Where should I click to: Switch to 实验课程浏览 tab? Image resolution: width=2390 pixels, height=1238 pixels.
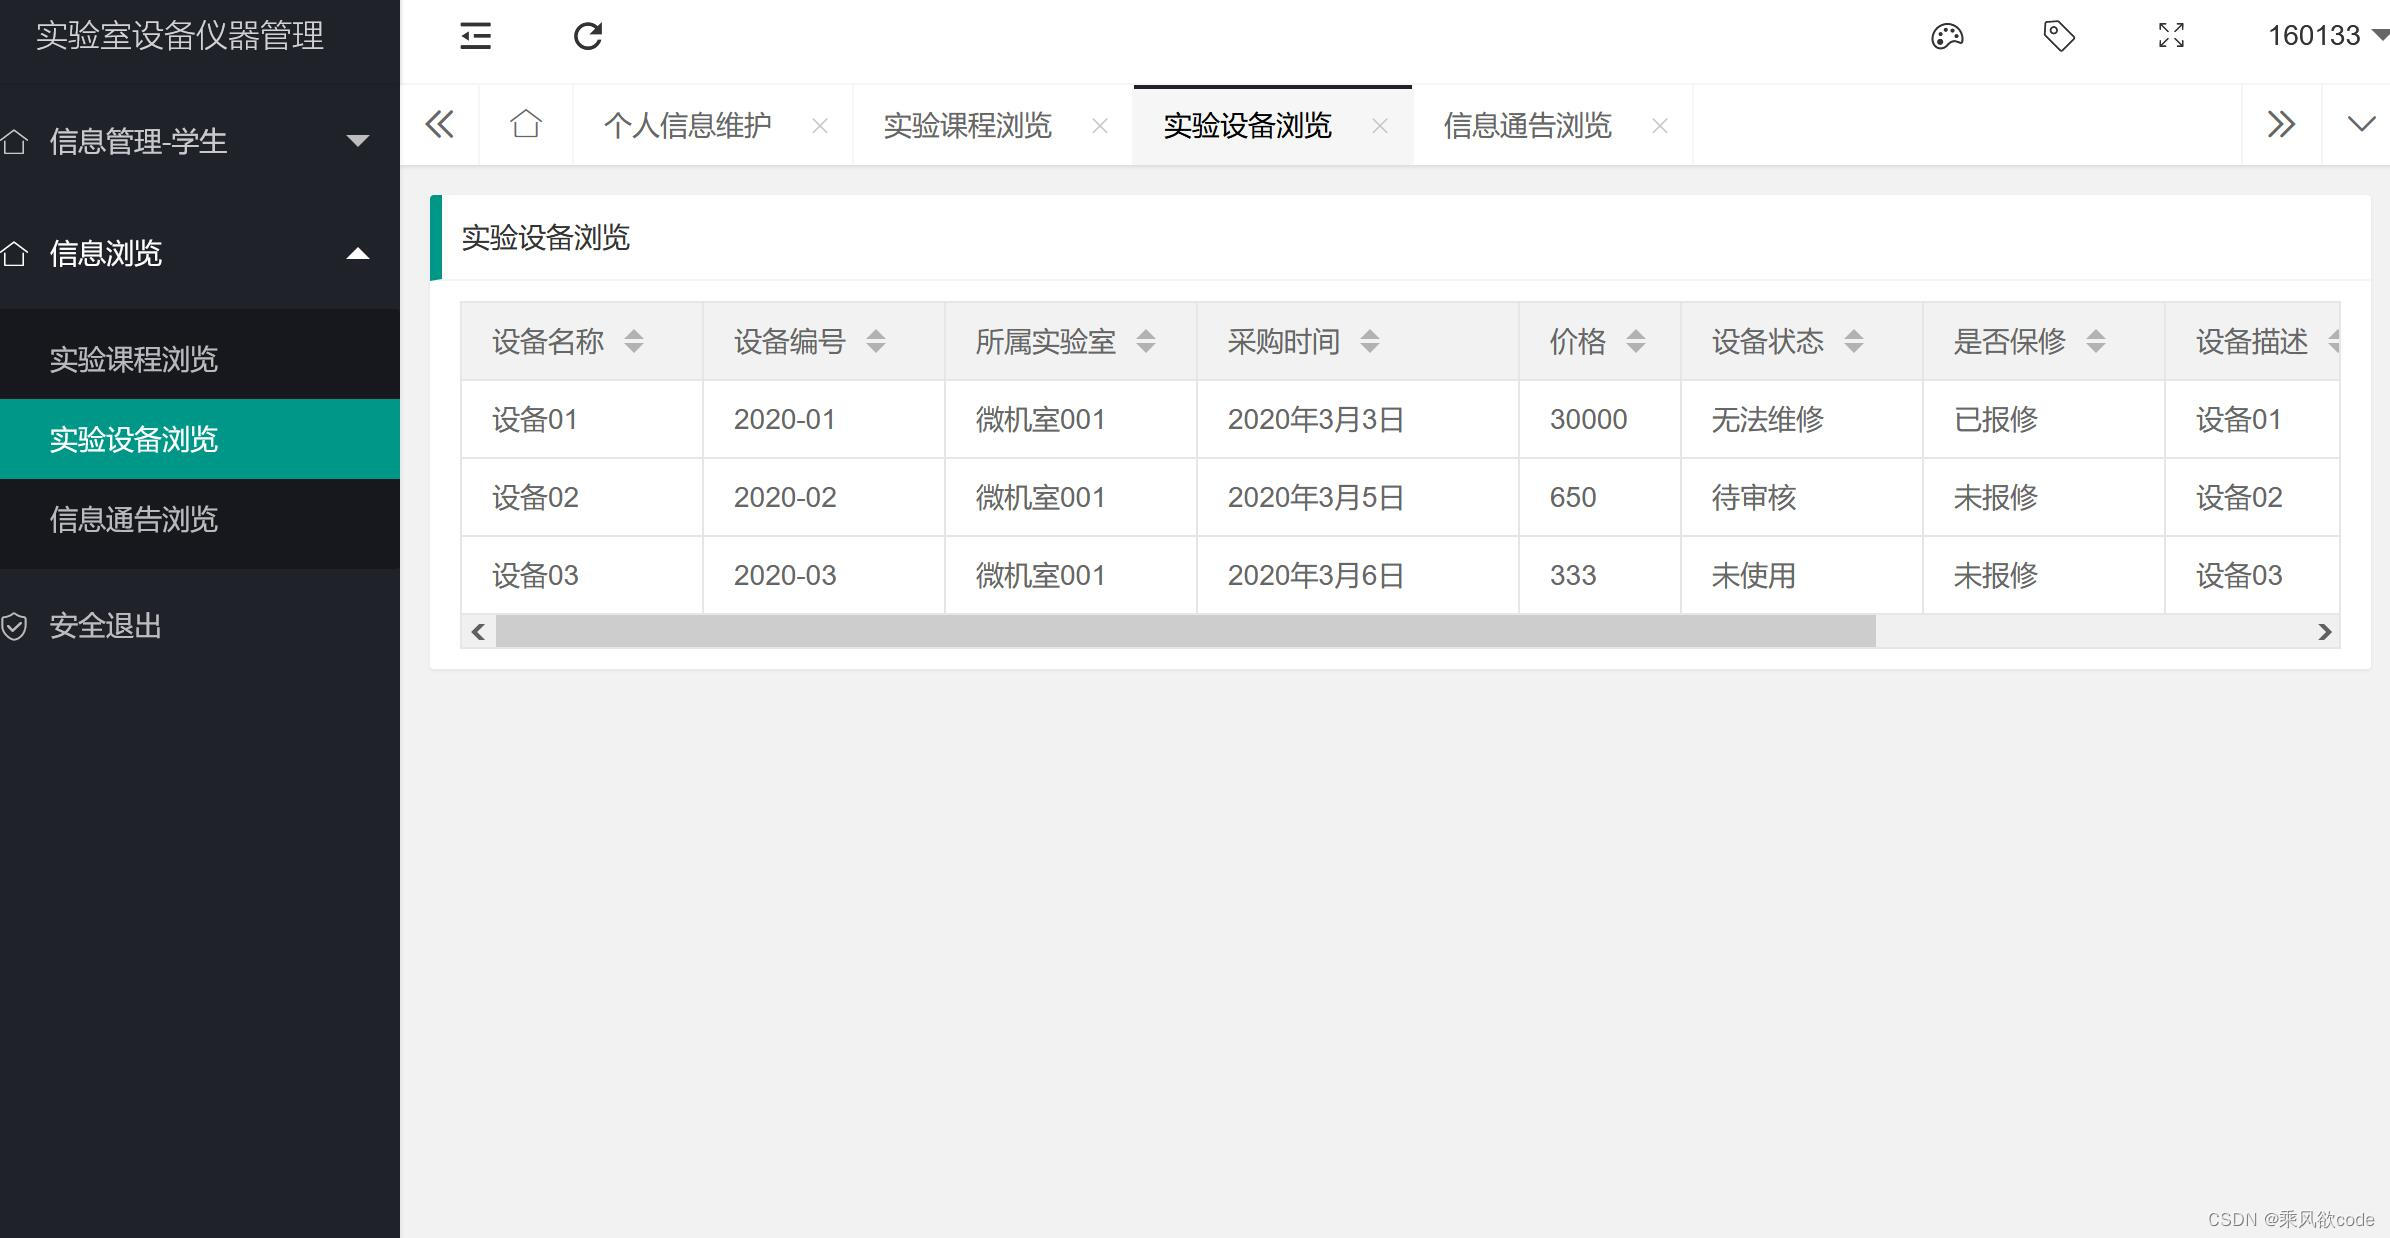click(967, 126)
